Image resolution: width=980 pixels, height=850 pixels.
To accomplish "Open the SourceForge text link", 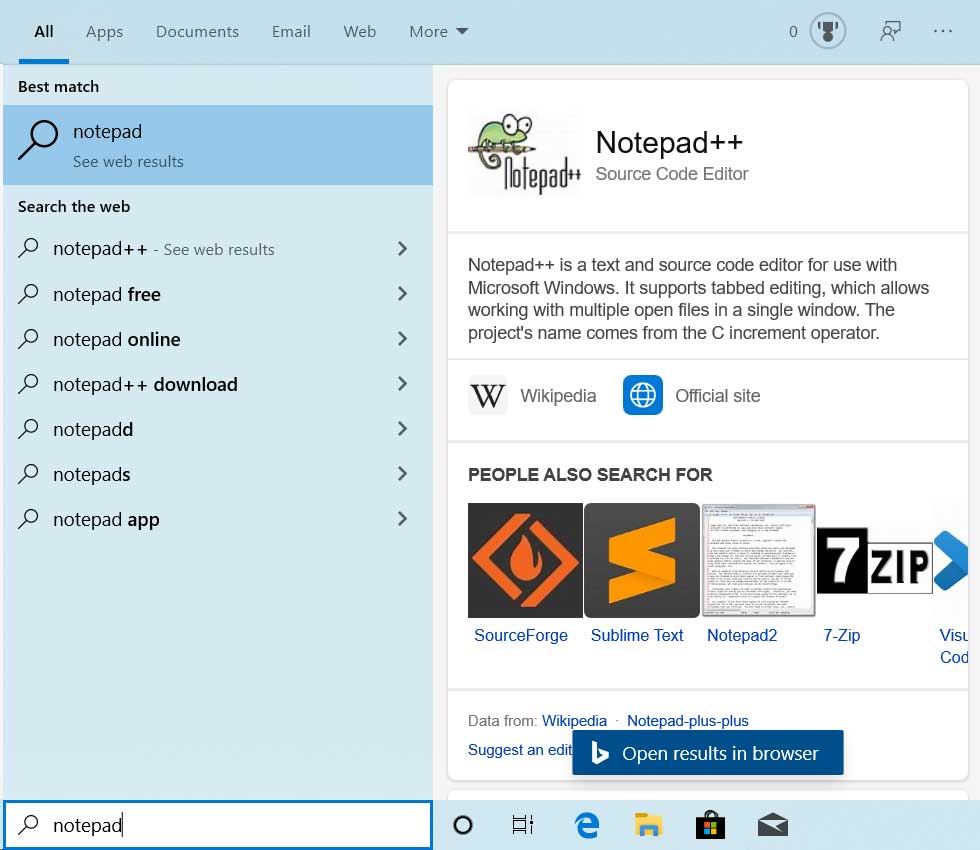I will pyautogui.click(x=521, y=635).
